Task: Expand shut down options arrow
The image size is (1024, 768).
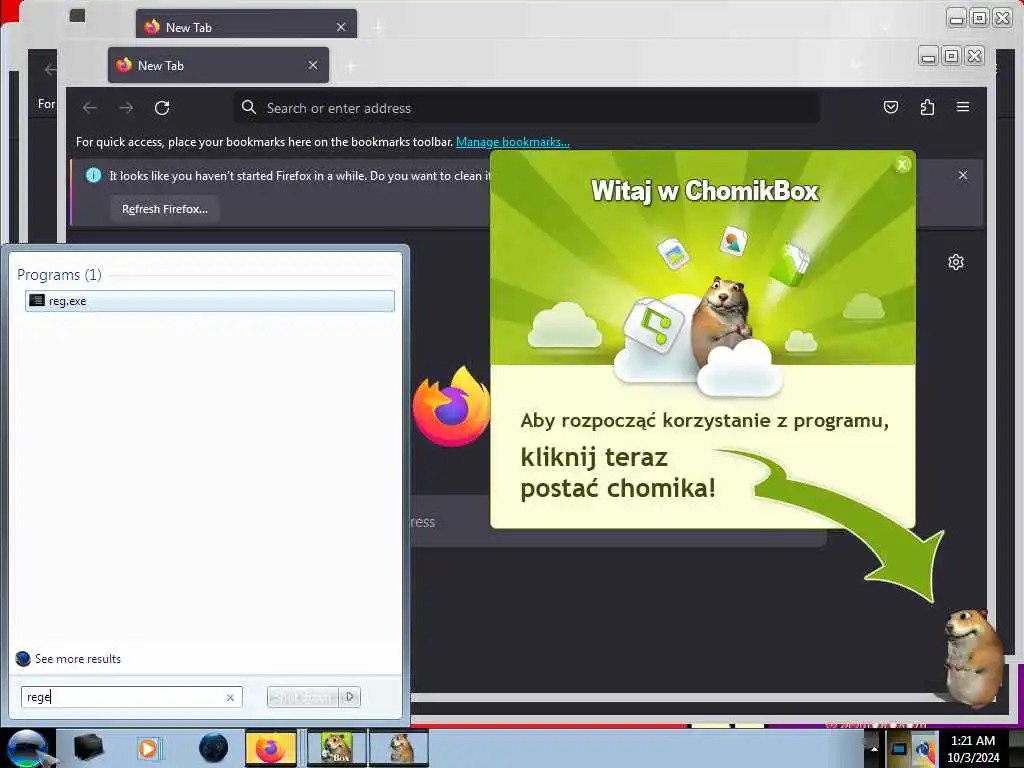Action: click(350, 697)
